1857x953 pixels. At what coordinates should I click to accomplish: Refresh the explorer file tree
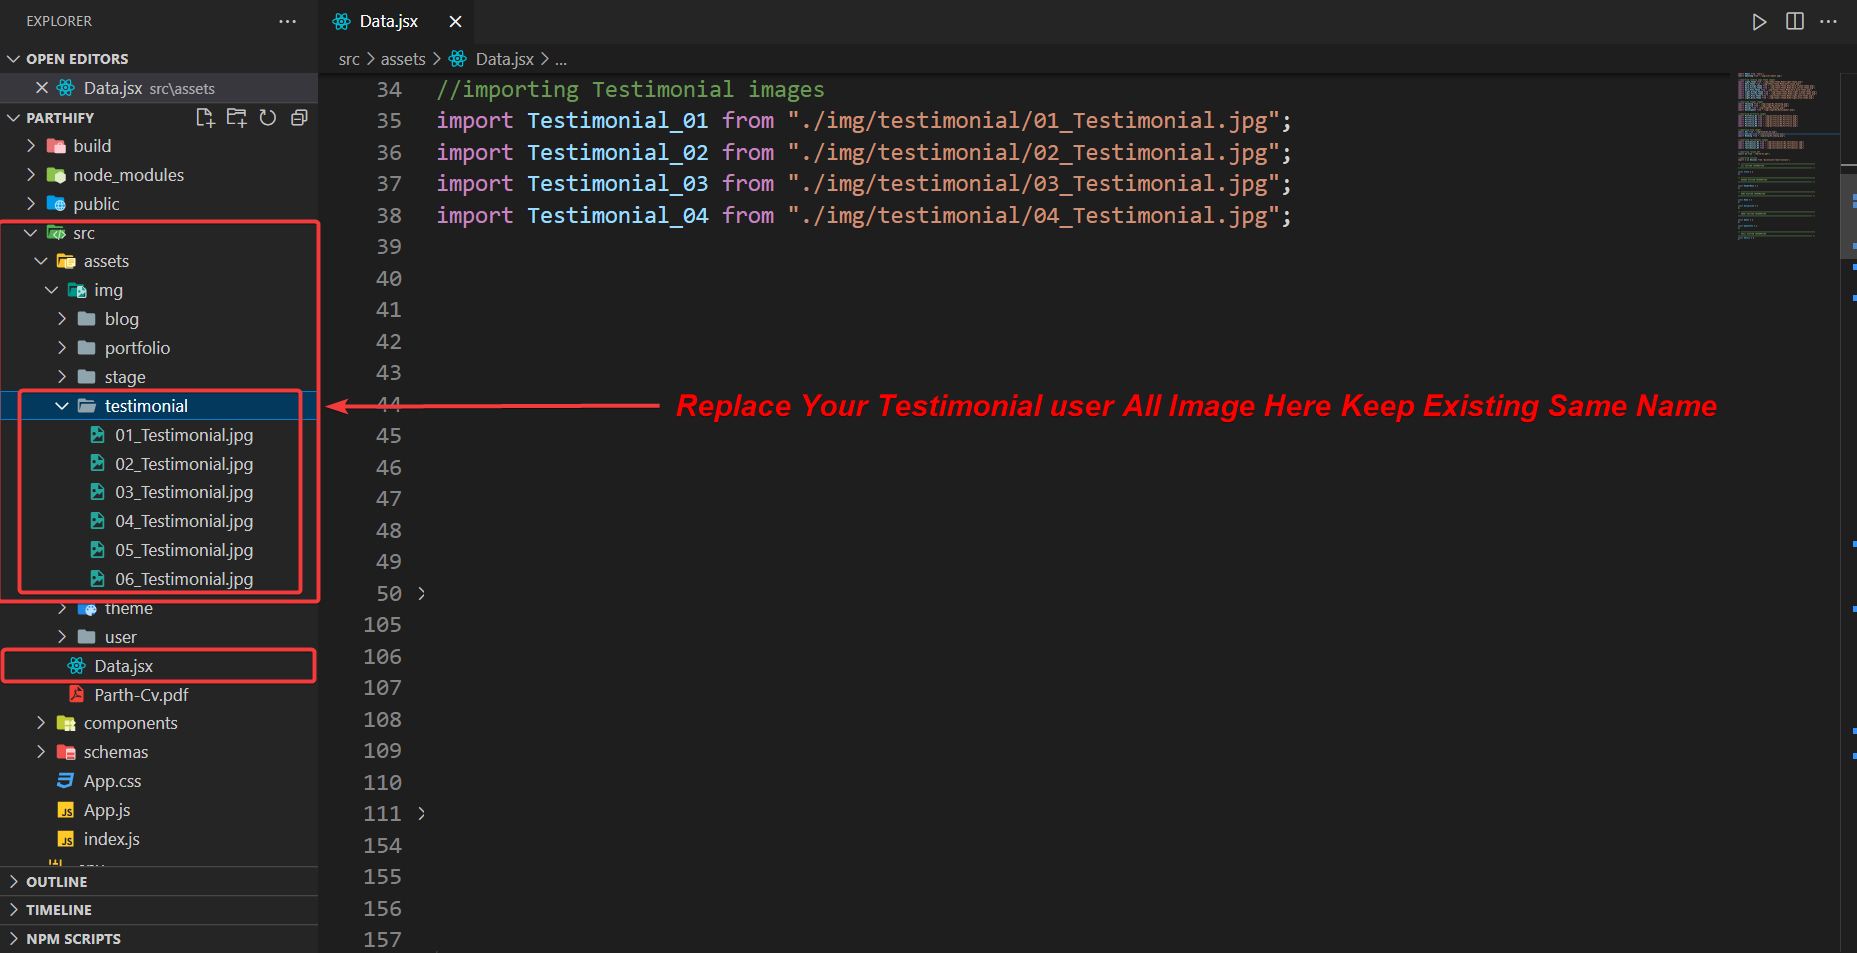coord(268,118)
